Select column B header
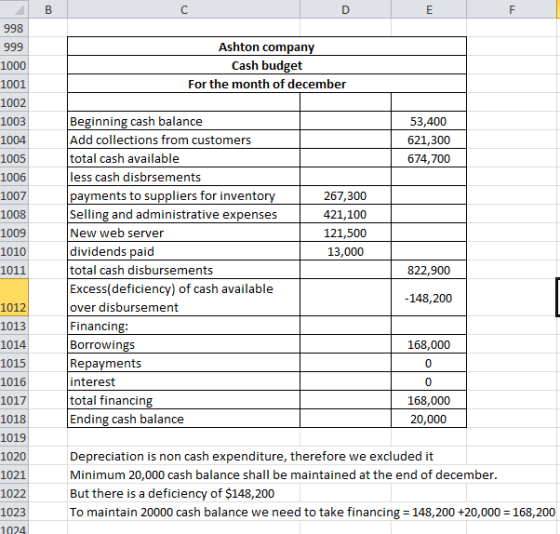The width and height of the screenshot is (560, 534). pyautogui.click(x=48, y=9)
